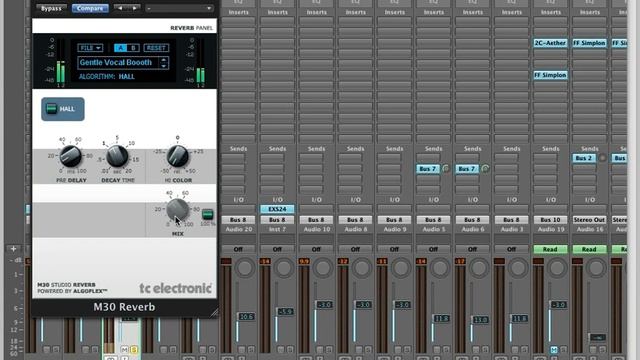Turn the Pre Delay knob in M30 Reverb
640x360 pixels.
coord(70,156)
